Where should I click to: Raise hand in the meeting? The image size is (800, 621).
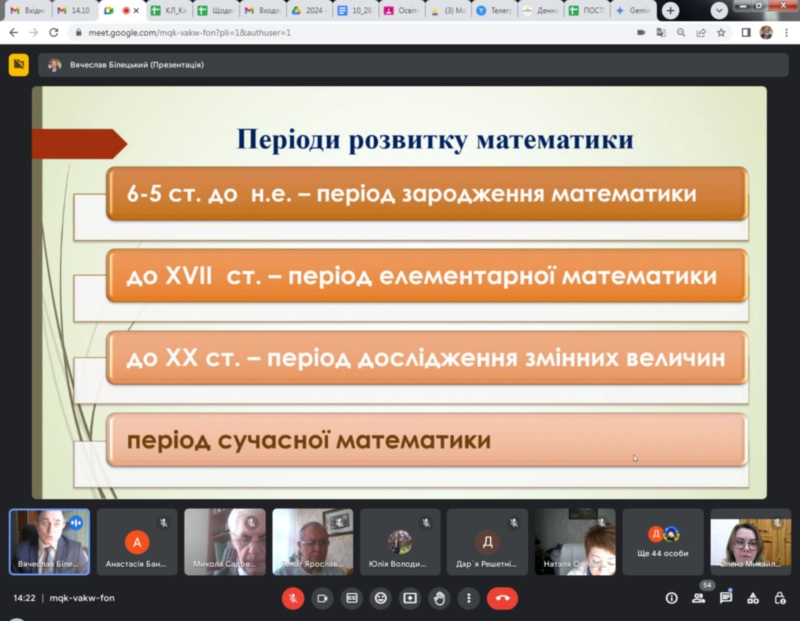coord(438,598)
